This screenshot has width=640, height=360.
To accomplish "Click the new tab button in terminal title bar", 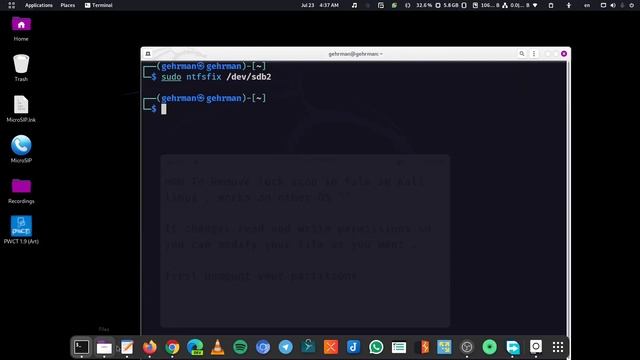I will click(x=148, y=54).
